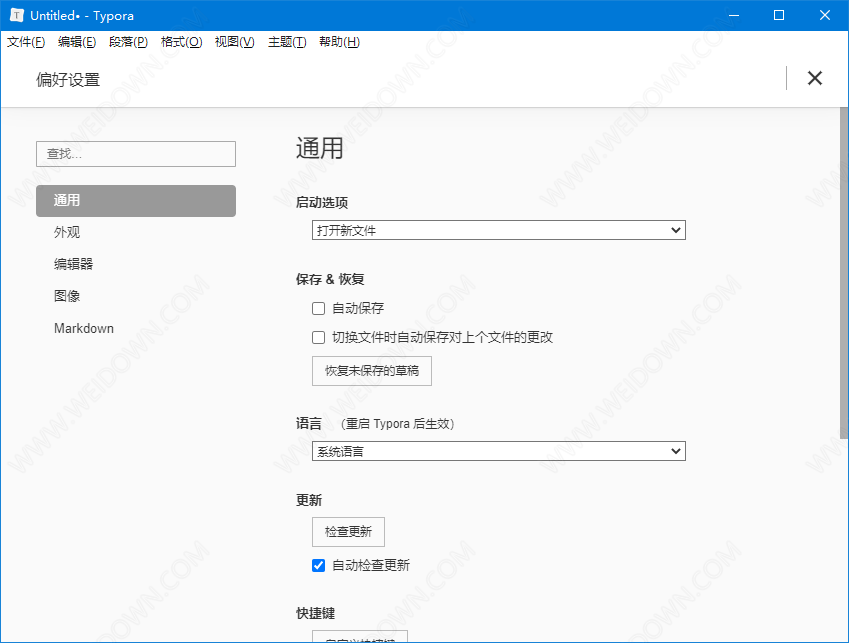Click the vertical scrollbar of preferences
849x643 pixels.
tap(844, 273)
